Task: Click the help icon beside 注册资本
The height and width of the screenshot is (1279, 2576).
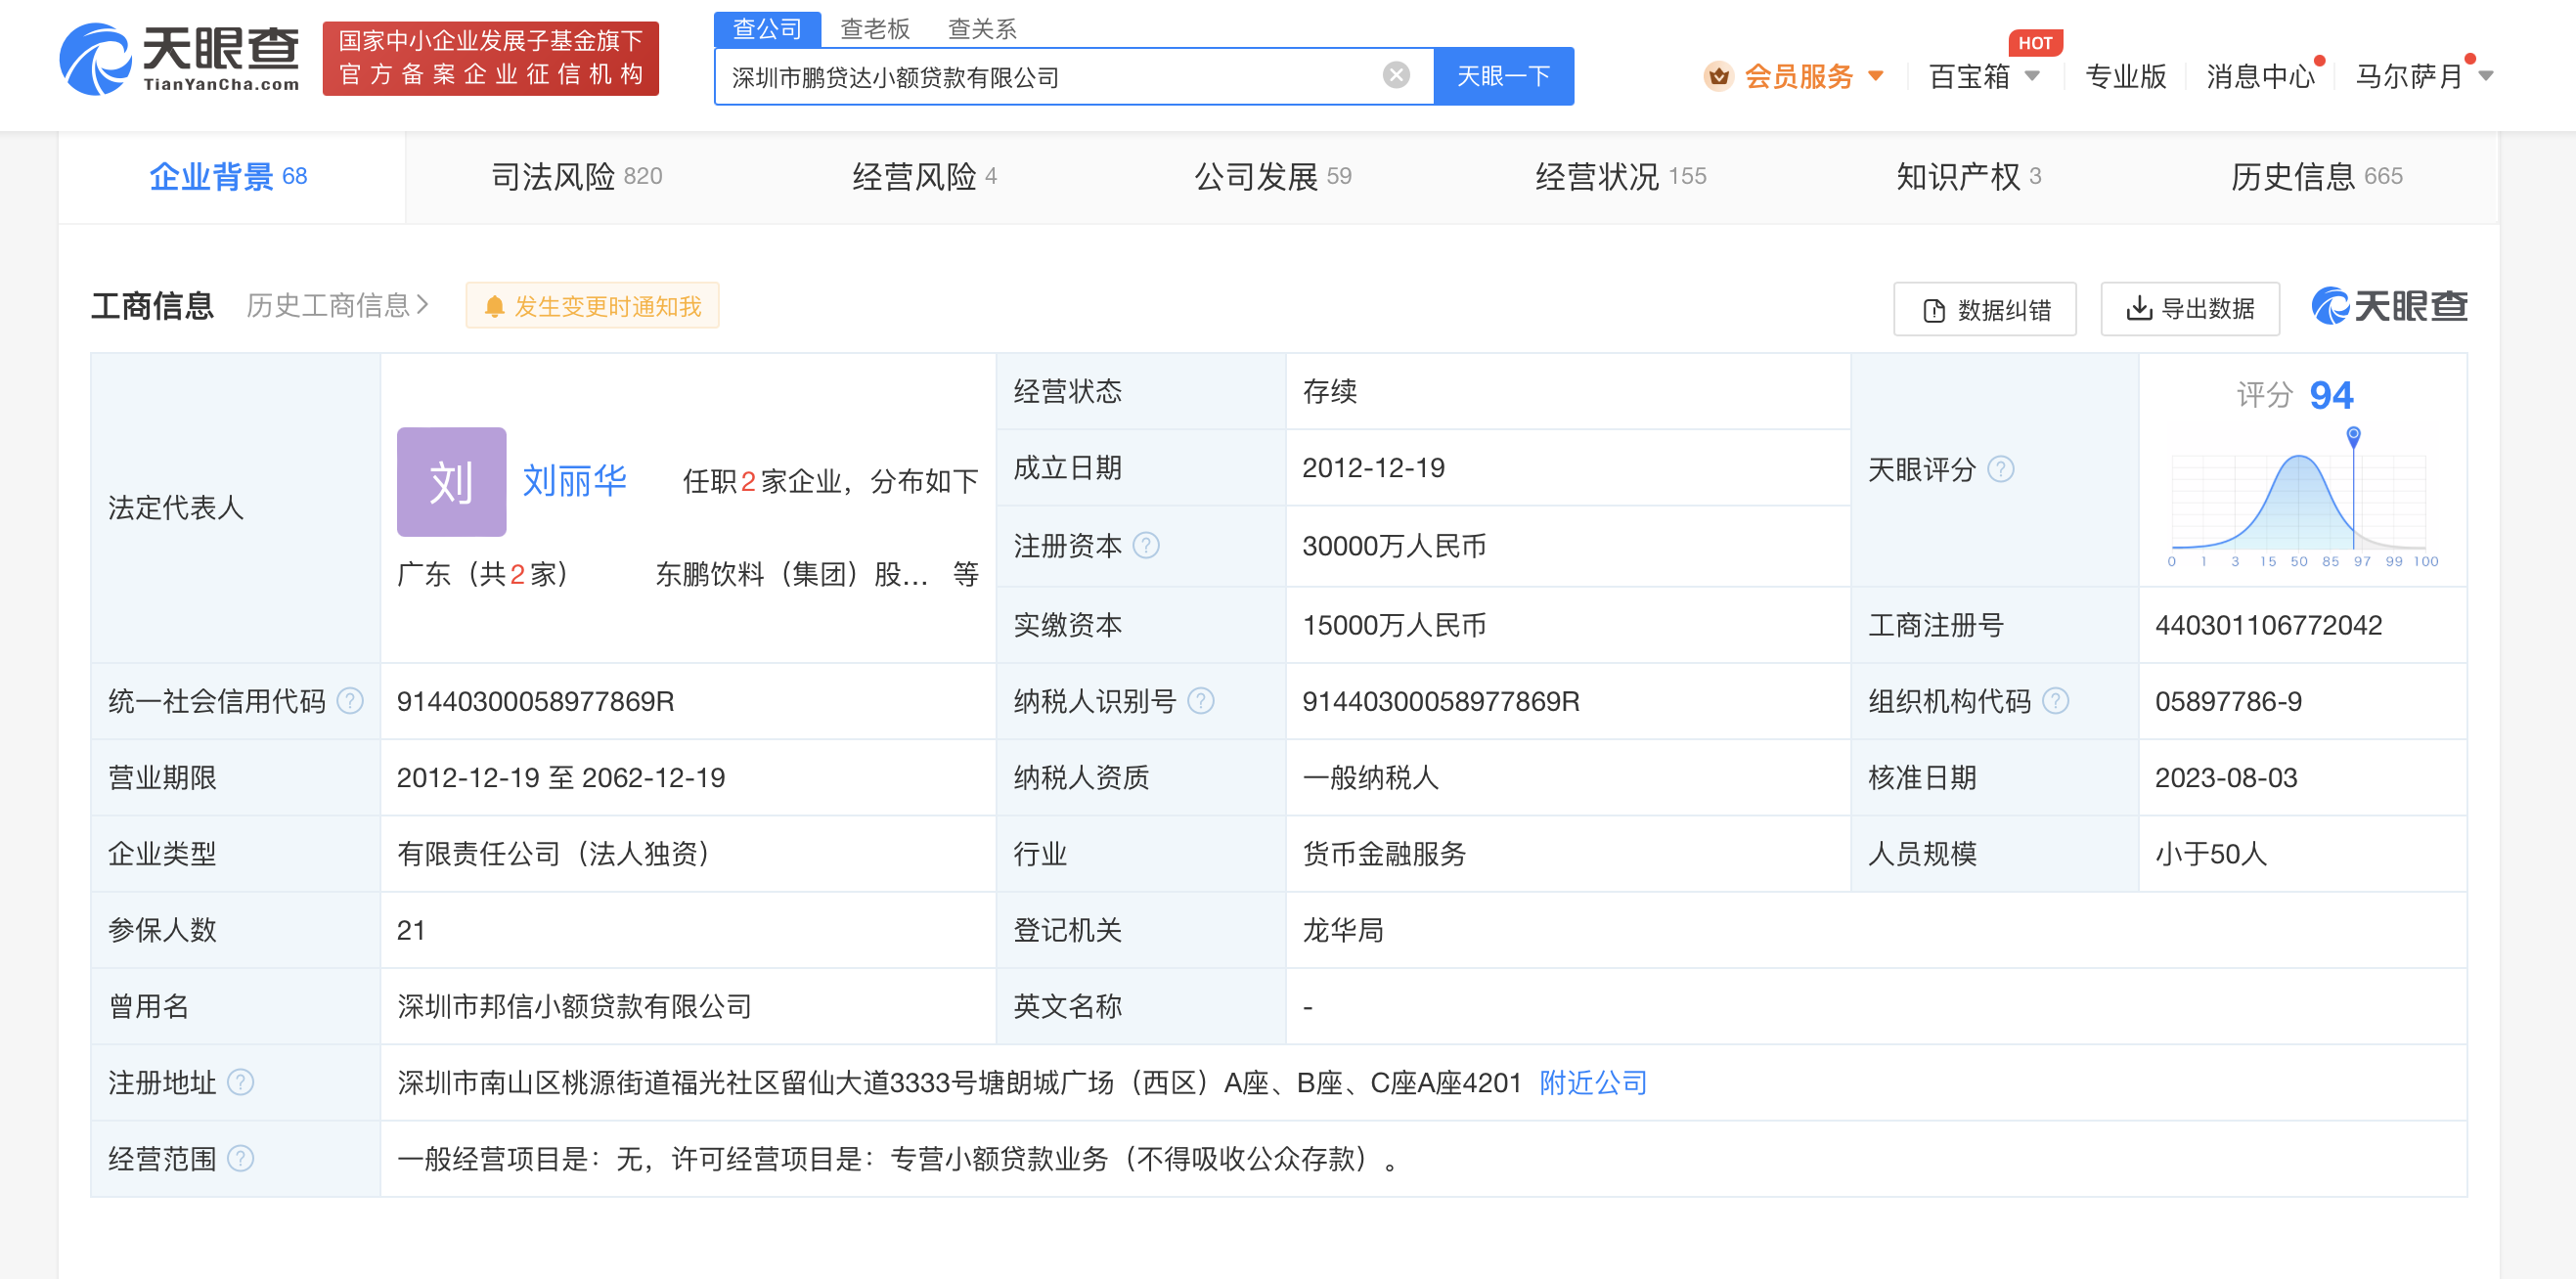Action: pyautogui.click(x=1146, y=545)
